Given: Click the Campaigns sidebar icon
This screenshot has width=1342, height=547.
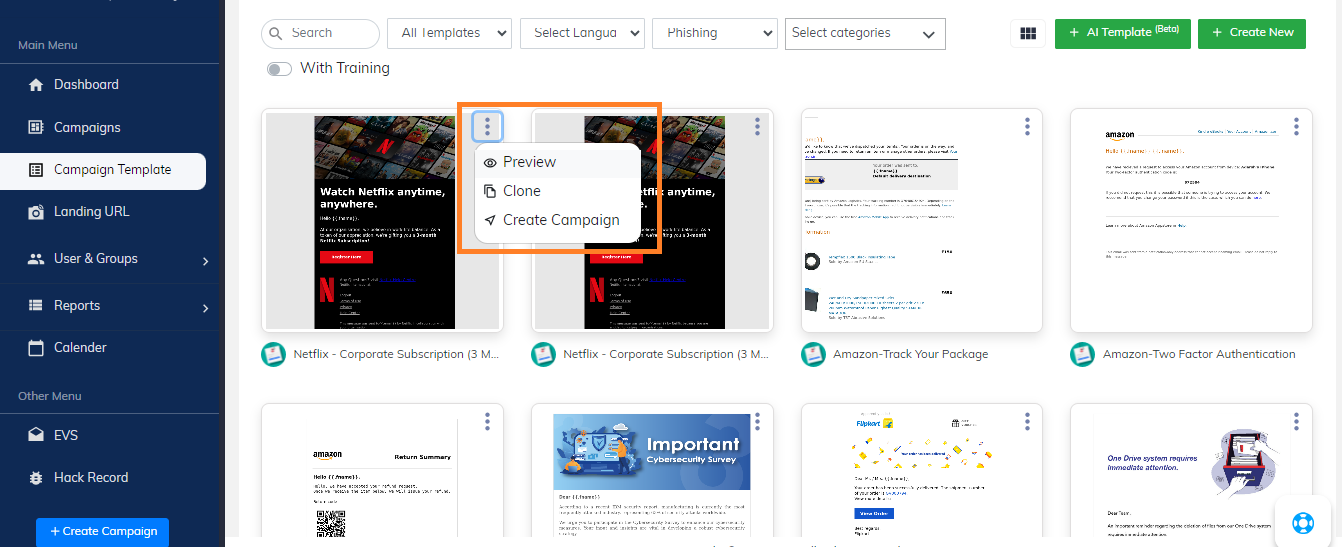Looking at the screenshot, I should (x=36, y=127).
